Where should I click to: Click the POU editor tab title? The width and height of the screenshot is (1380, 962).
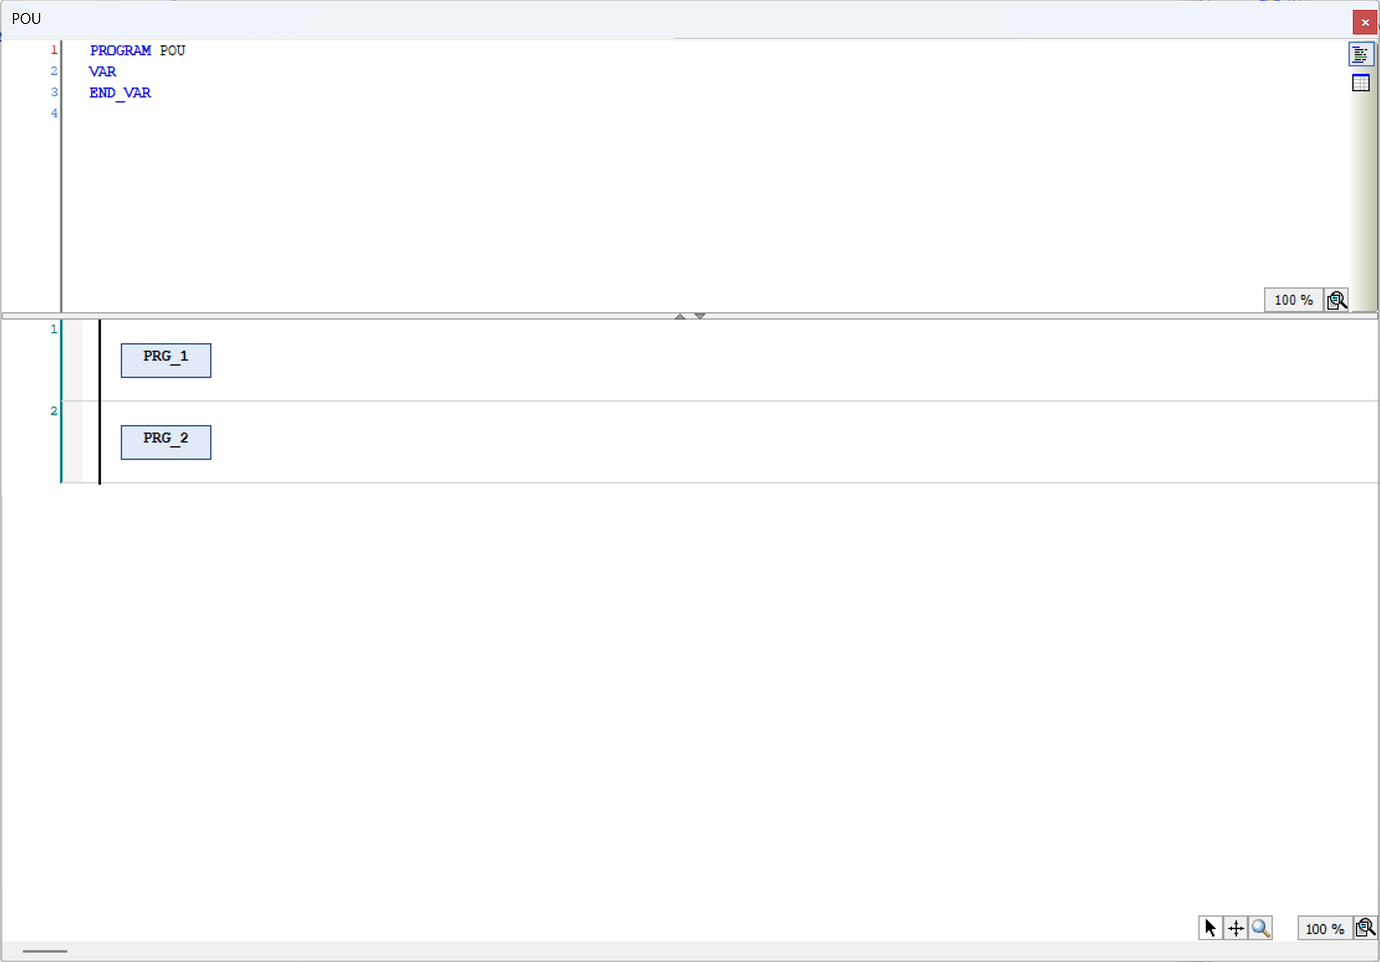(x=26, y=18)
